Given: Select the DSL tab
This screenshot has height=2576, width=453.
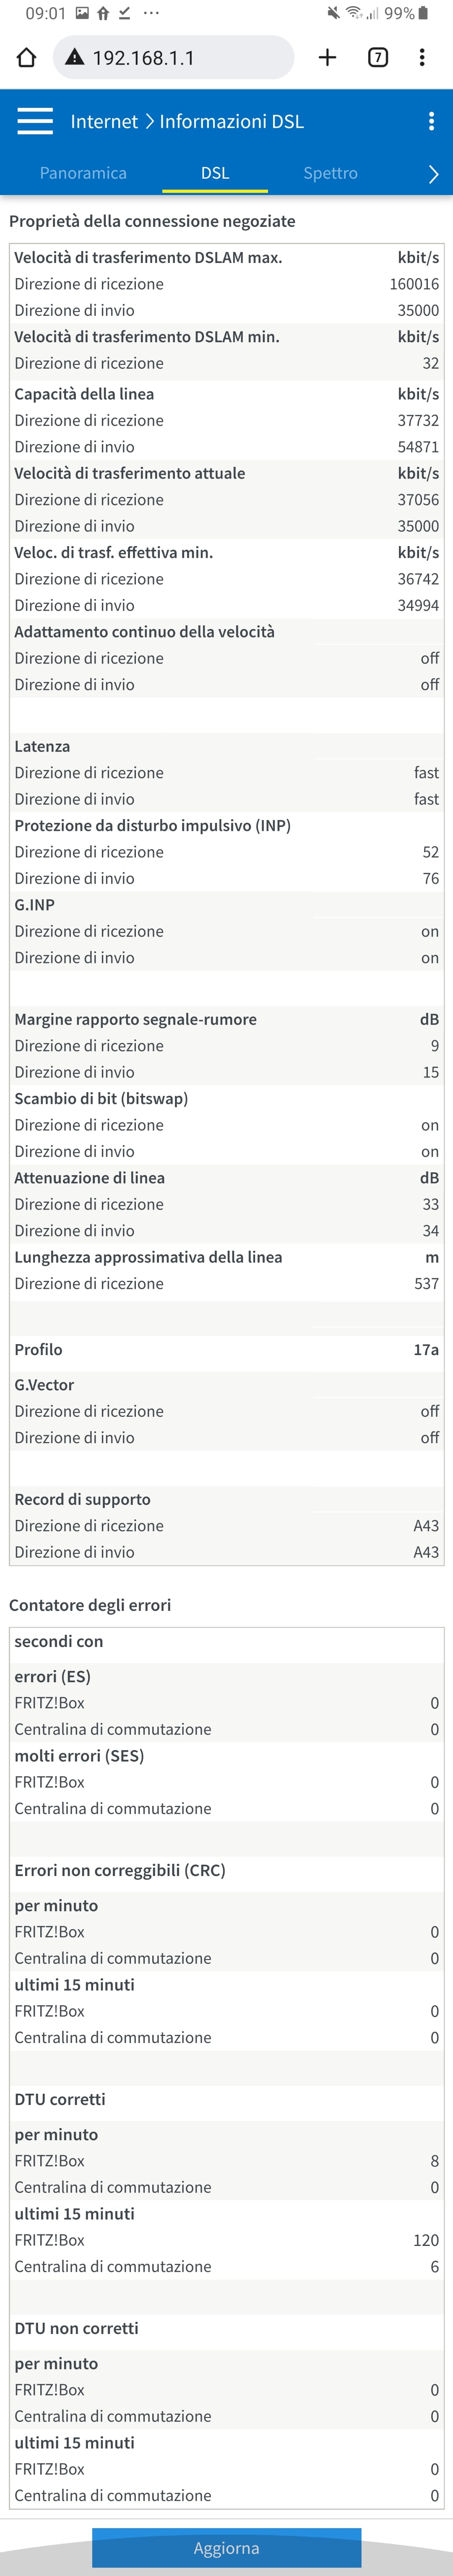Looking at the screenshot, I should coord(215,173).
